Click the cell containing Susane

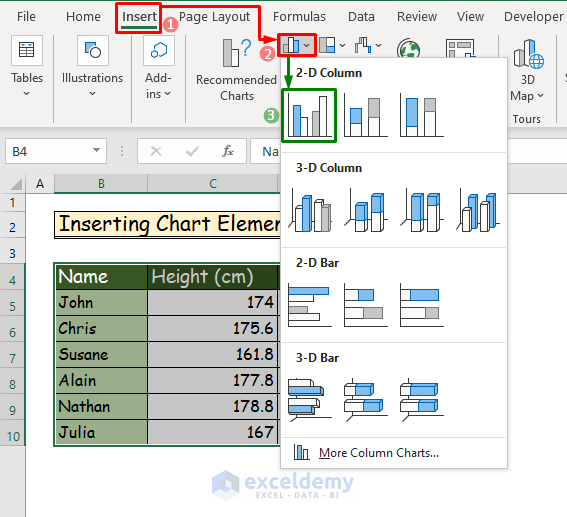click(102, 355)
